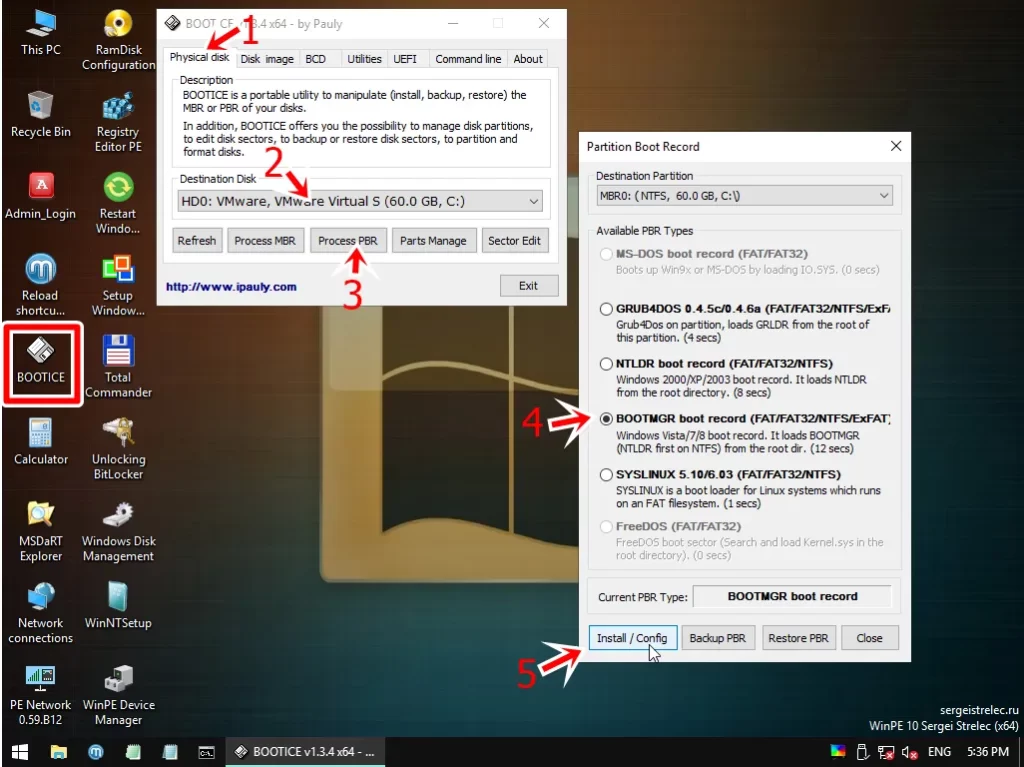Launch WinNTSetup desktop shortcut
The image size is (1024, 767).
[x=118, y=606]
